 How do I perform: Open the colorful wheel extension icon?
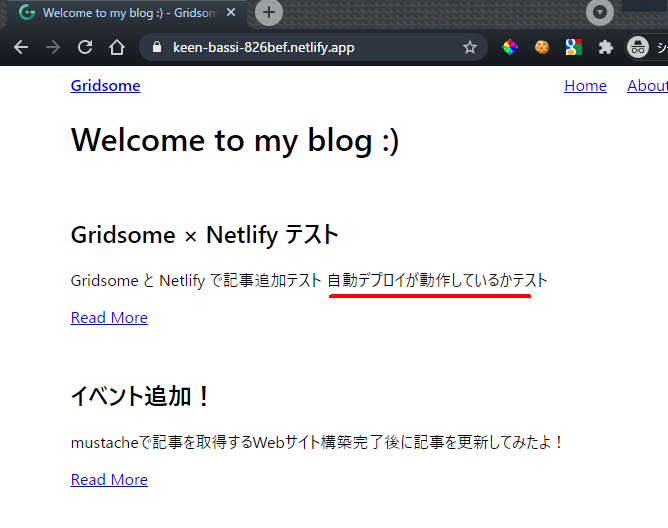point(510,47)
